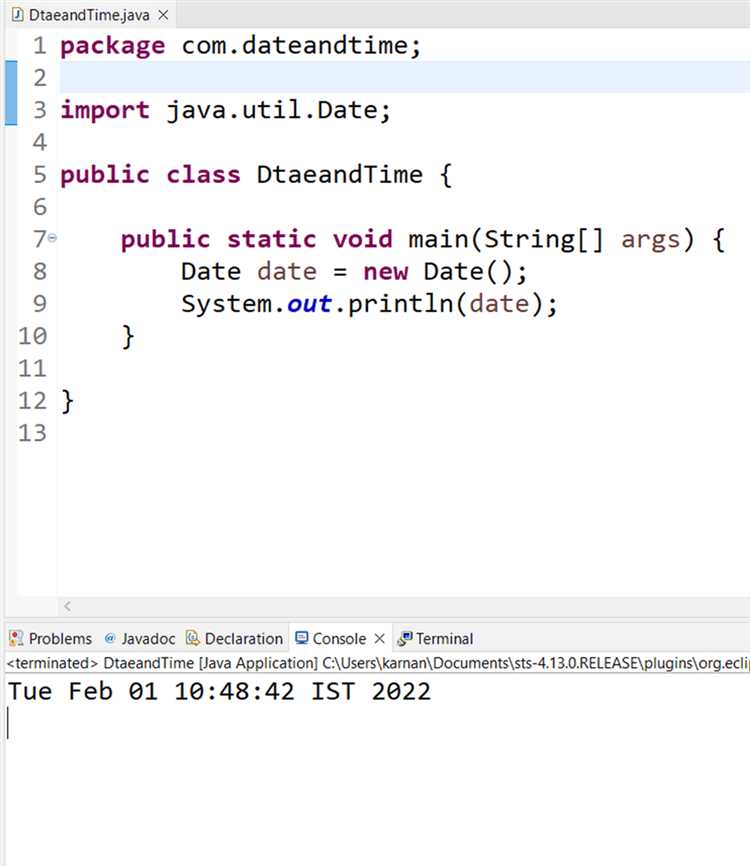Click the package keyword on line 1
The width and height of the screenshot is (750, 866).
point(113,46)
